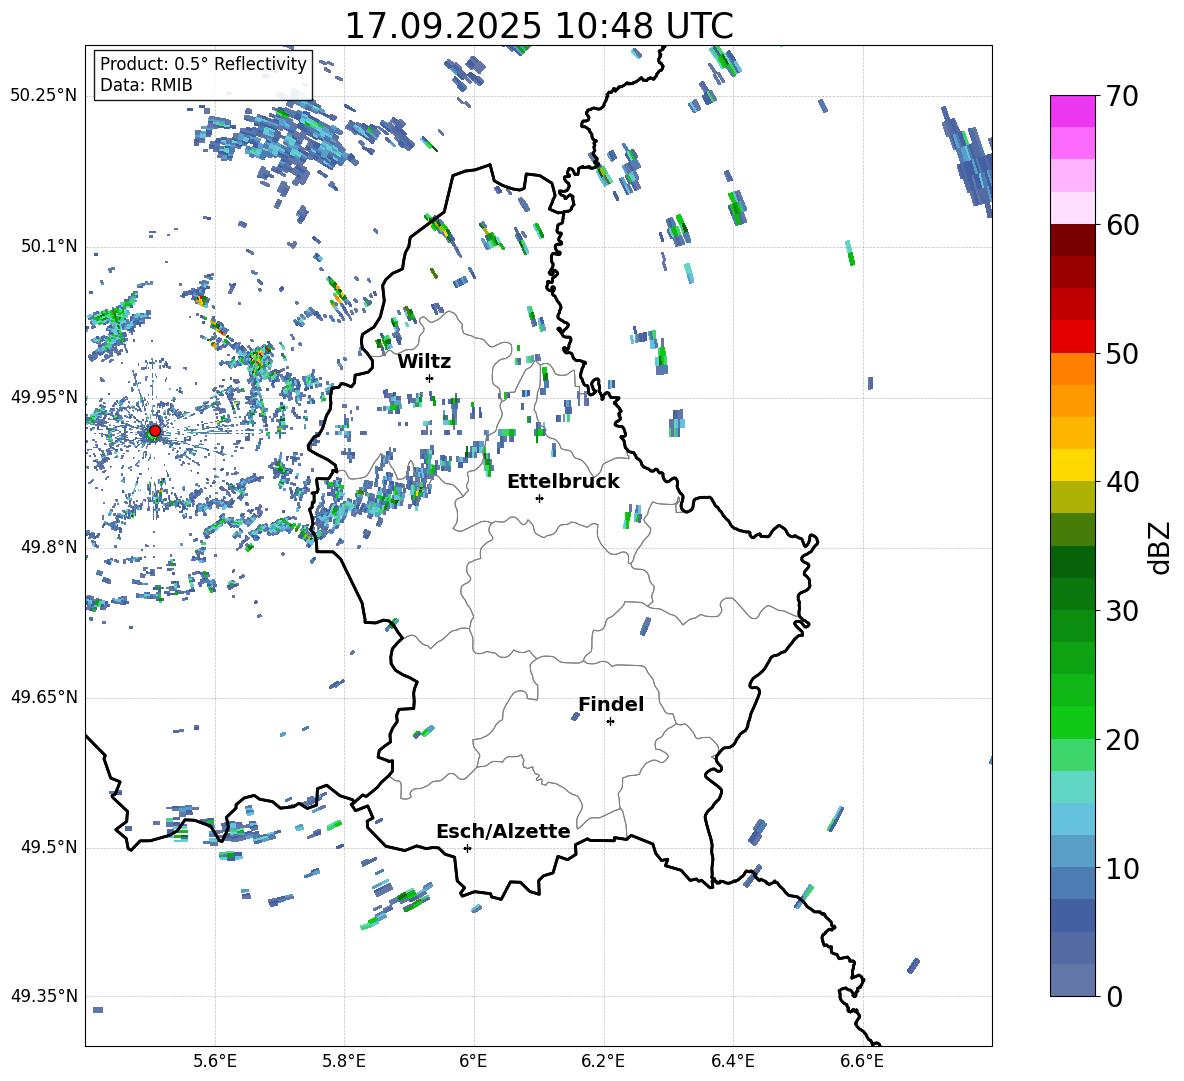This screenshot has width=1184, height=1081.
Task: Click the latitude label 49.65°N
Action: pyautogui.click(x=44, y=697)
